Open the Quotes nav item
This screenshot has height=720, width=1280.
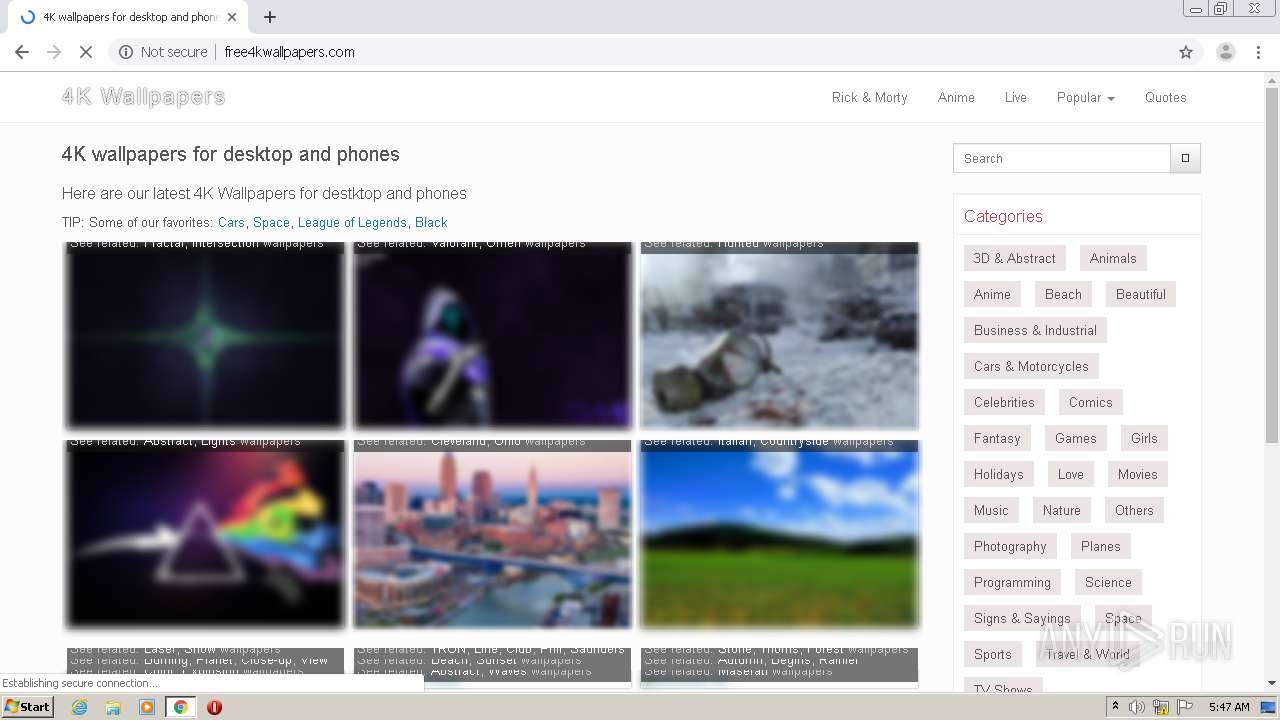(1165, 97)
